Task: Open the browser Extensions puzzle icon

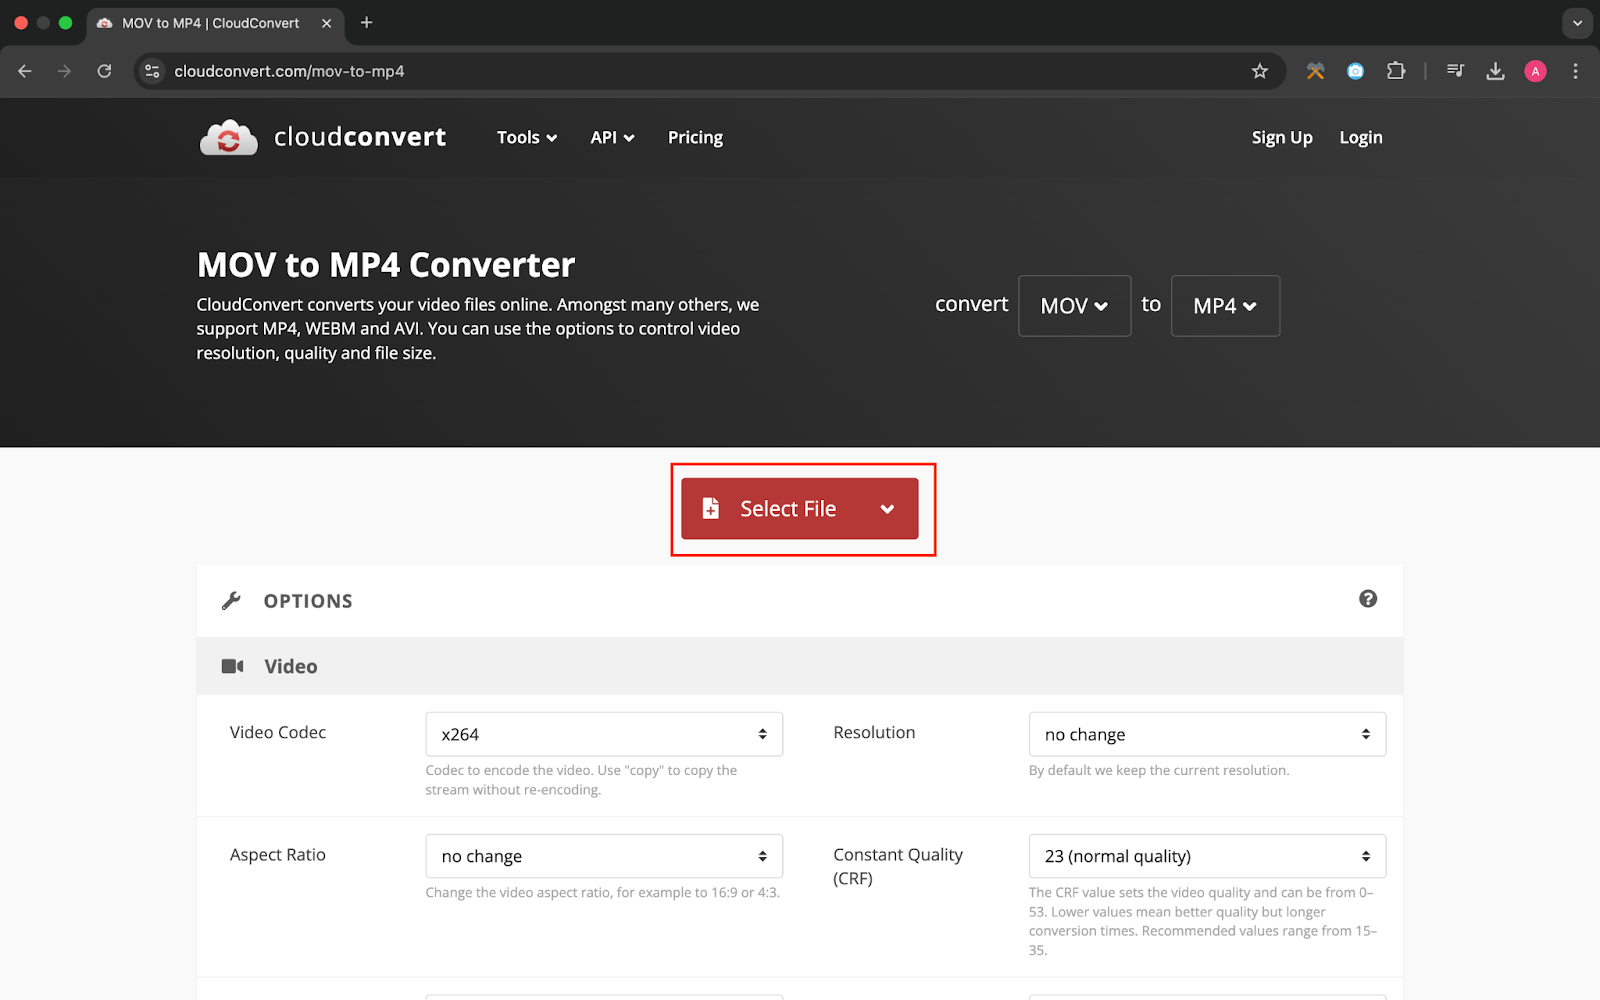Action: point(1396,71)
